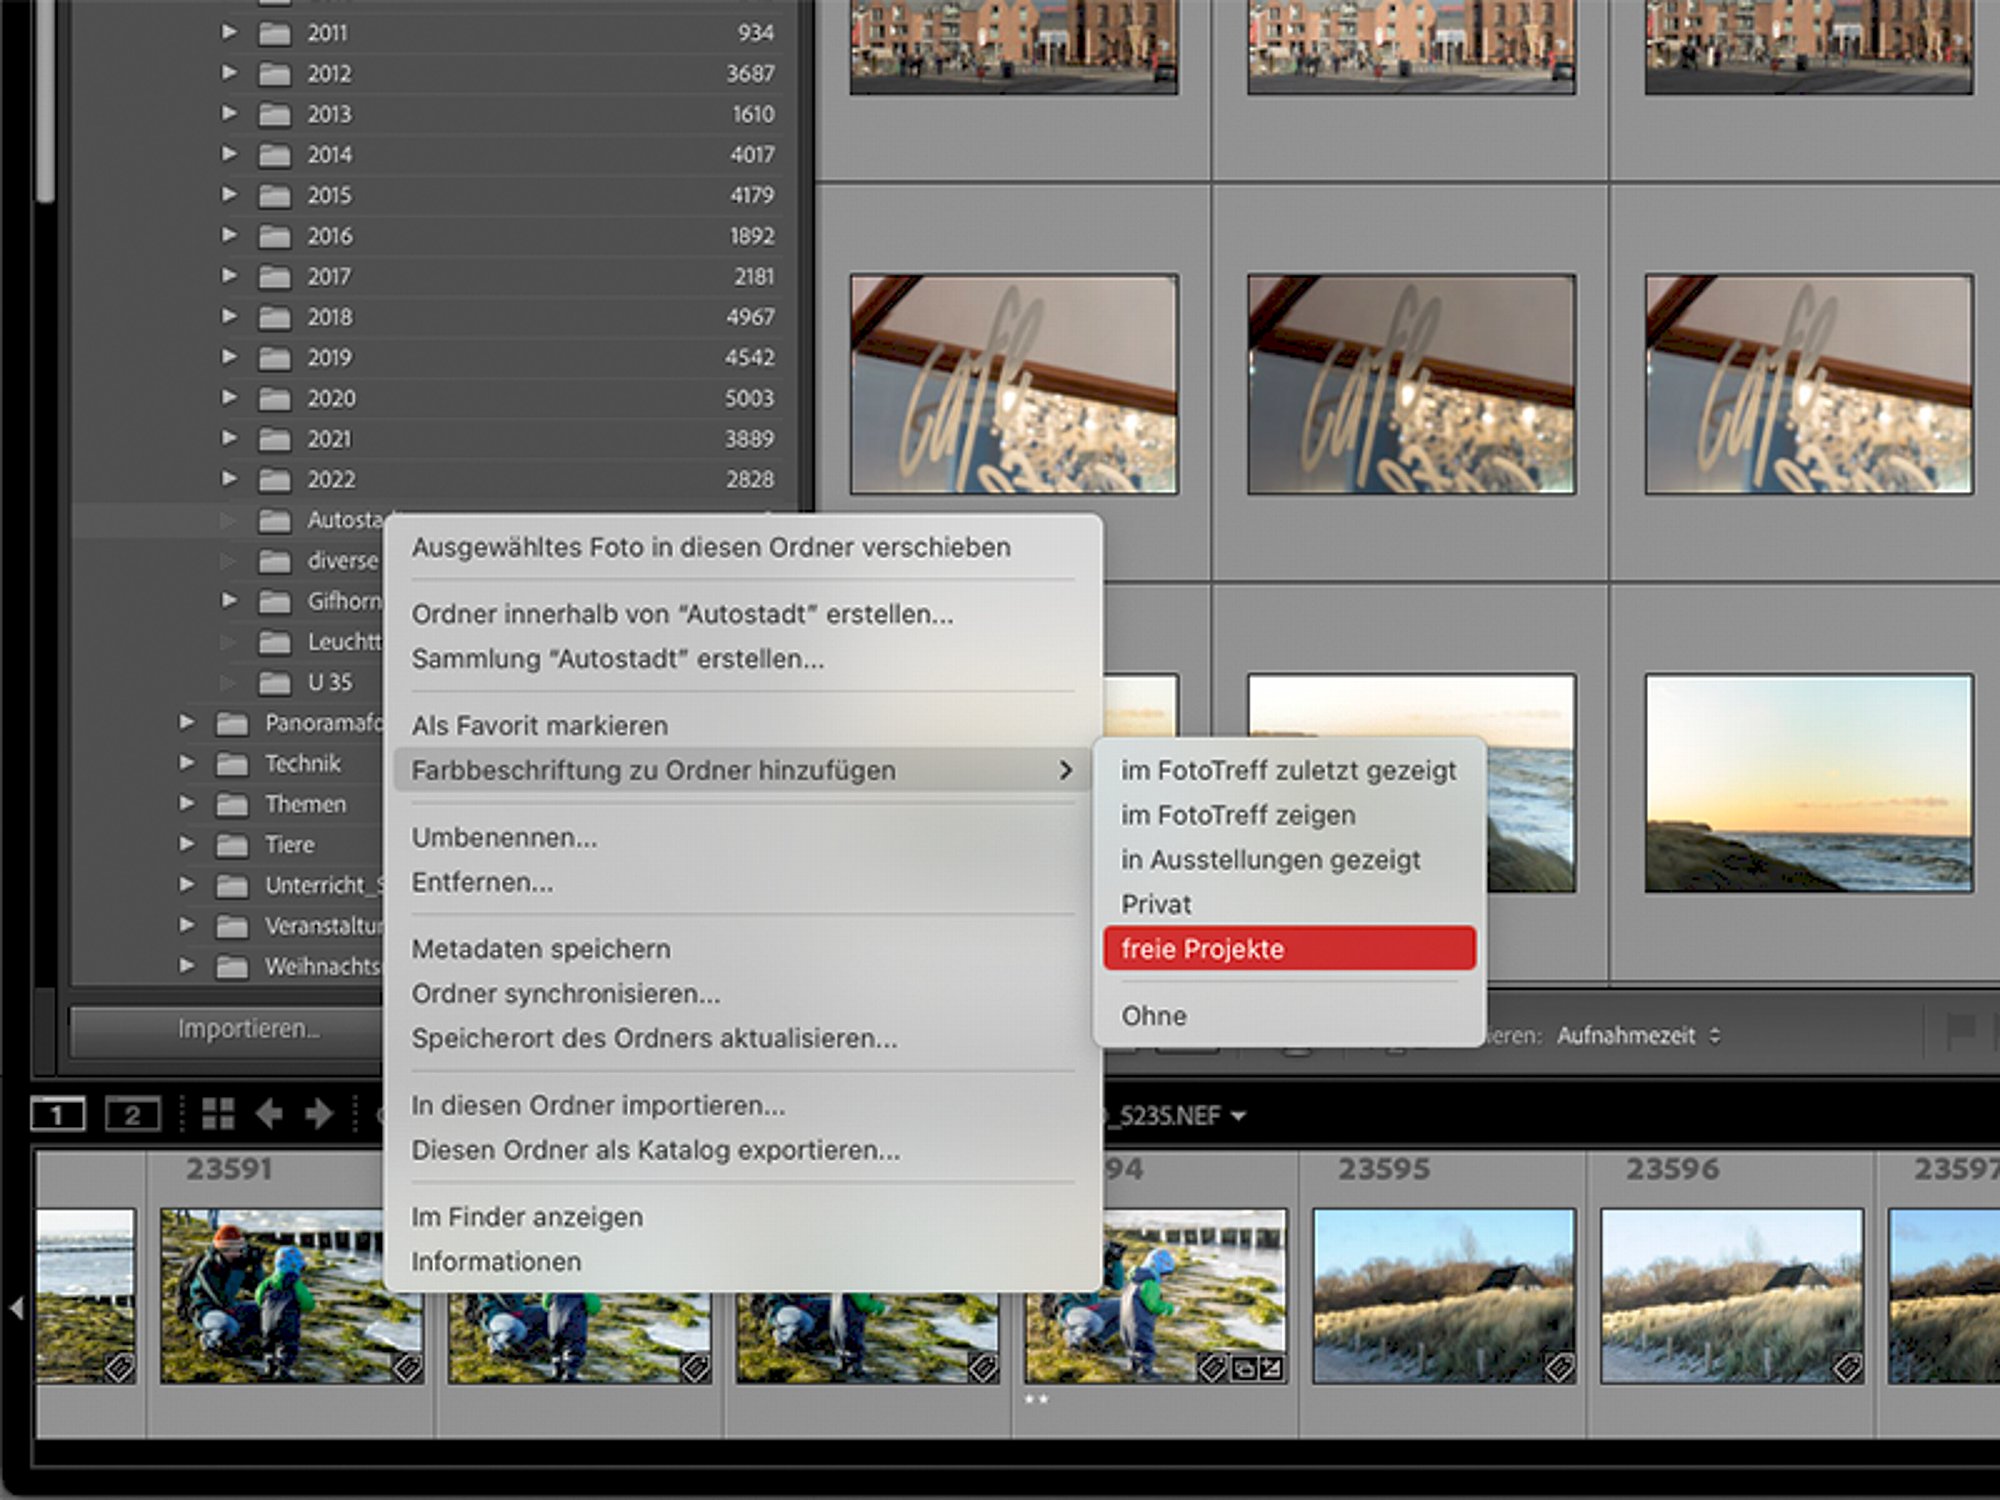The height and width of the screenshot is (1500, 2000).
Task: Open the Aufnahmezeit sort order dropdown
Action: tap(1638, 1035)
